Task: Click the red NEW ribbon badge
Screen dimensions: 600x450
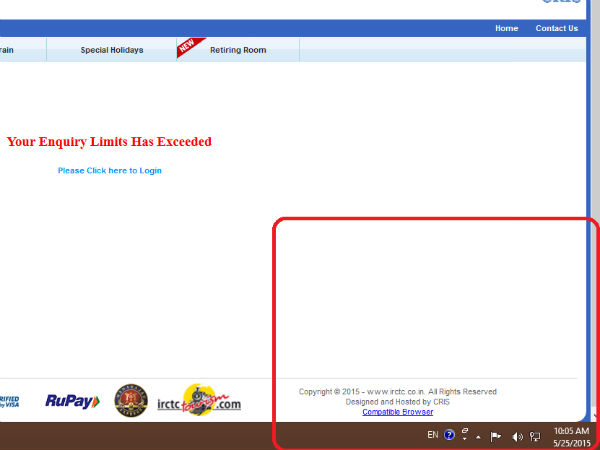Action: click(x=188, y=46)
